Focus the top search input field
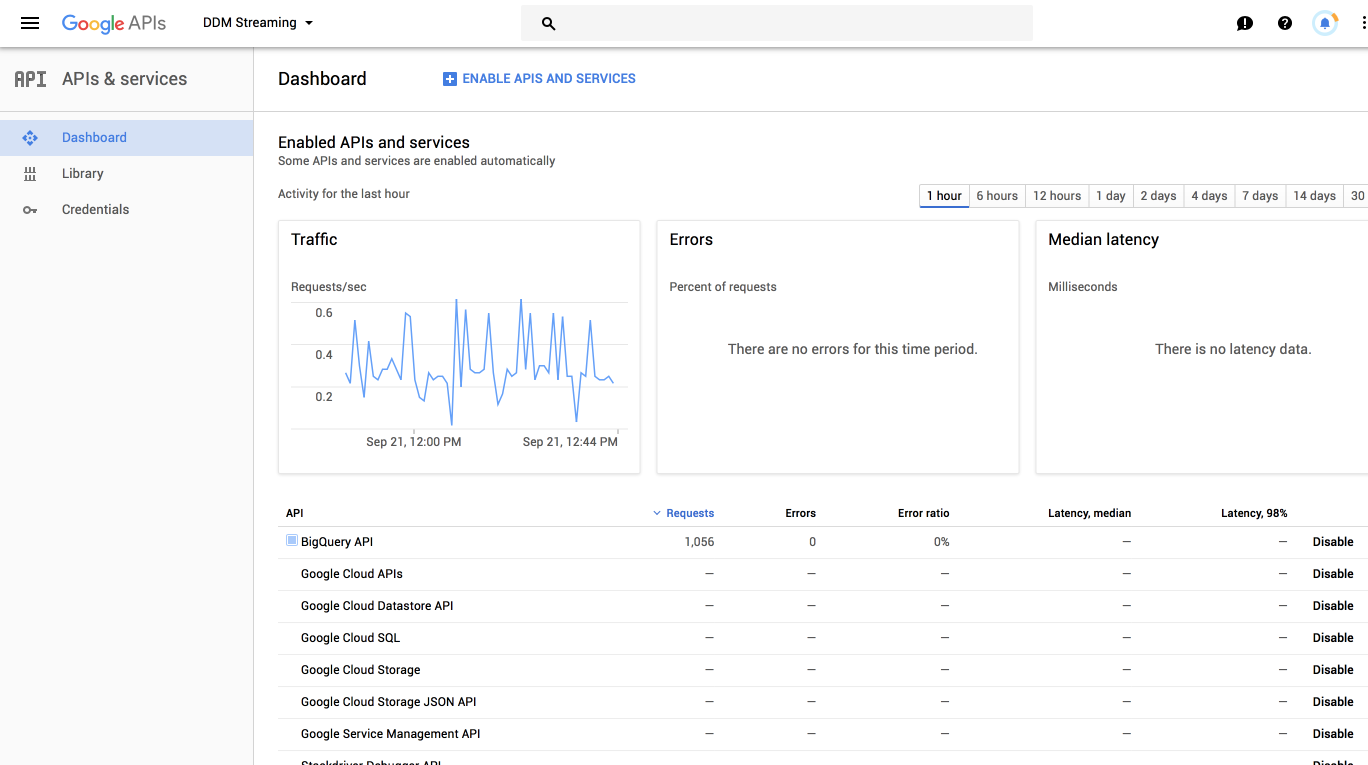 tap(777, 23)
